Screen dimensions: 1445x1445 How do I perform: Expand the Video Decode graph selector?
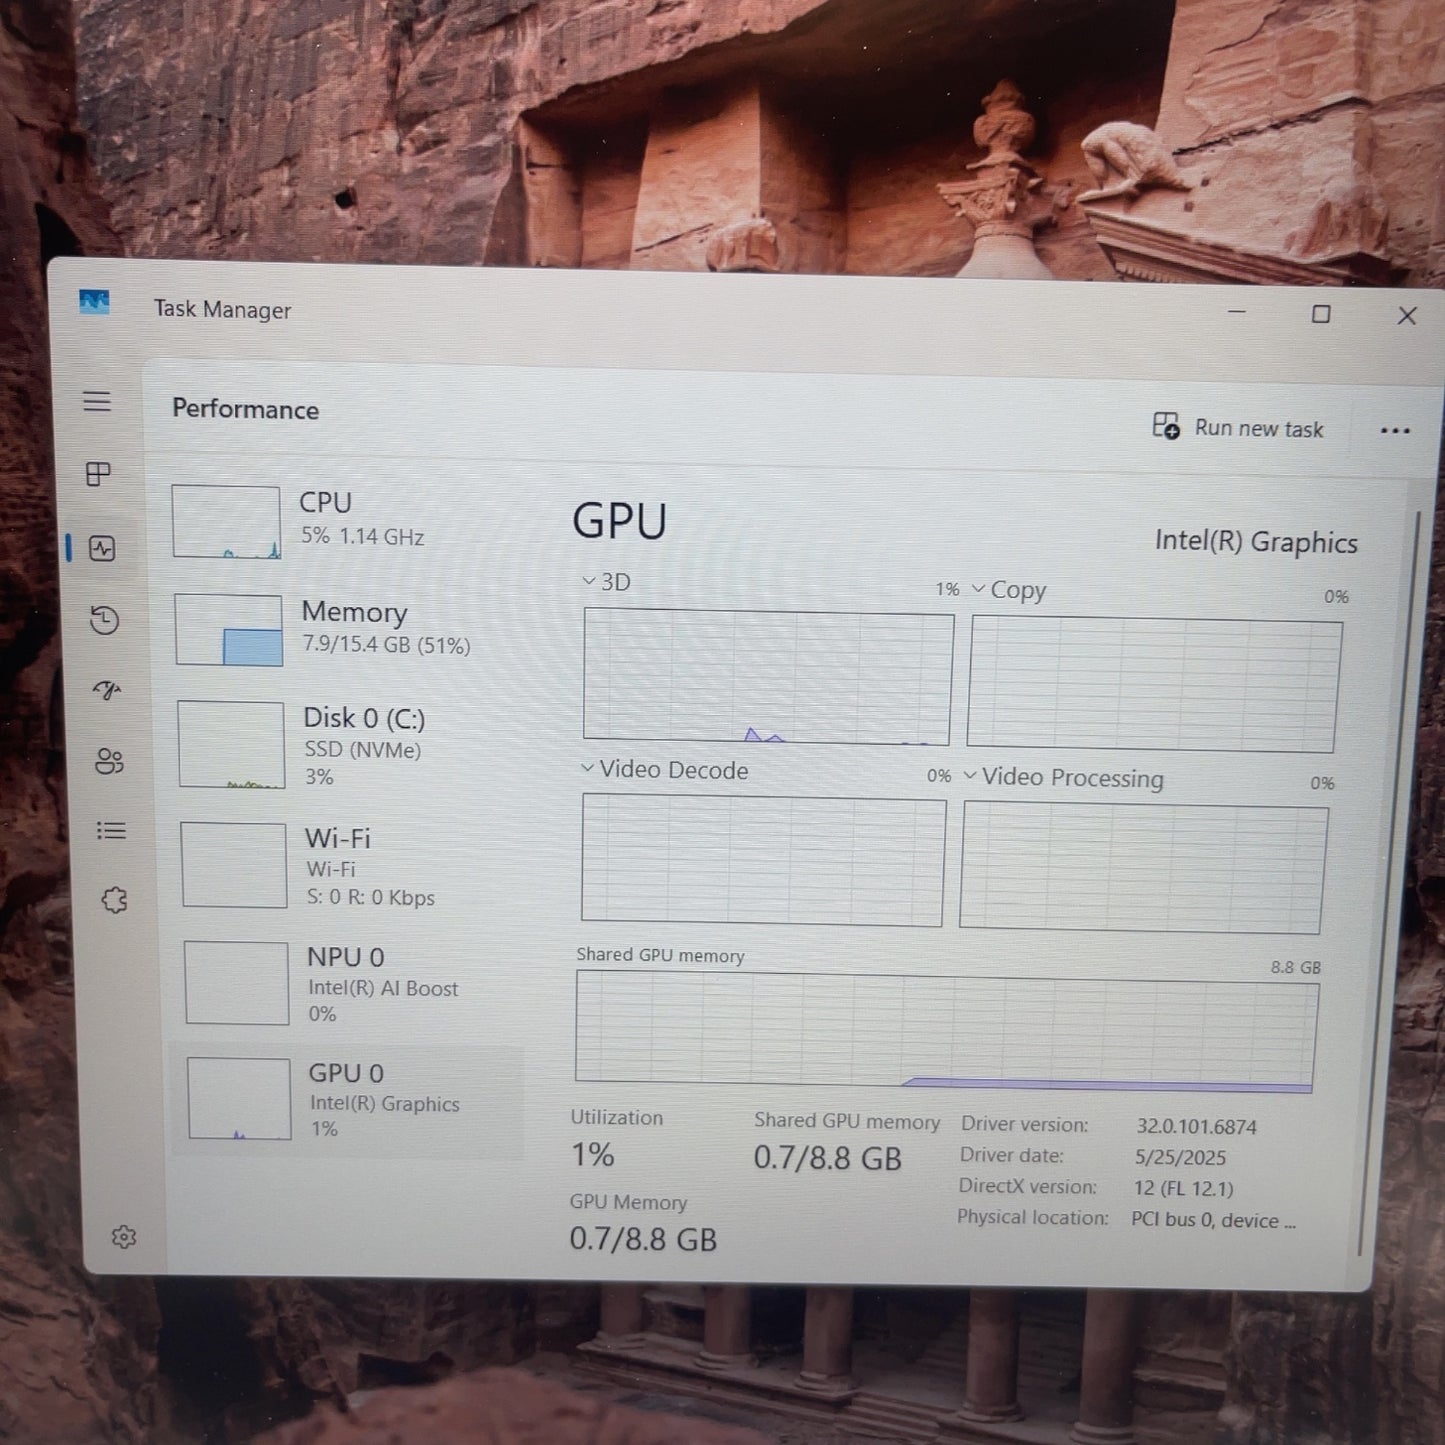[x=587, y=770]
